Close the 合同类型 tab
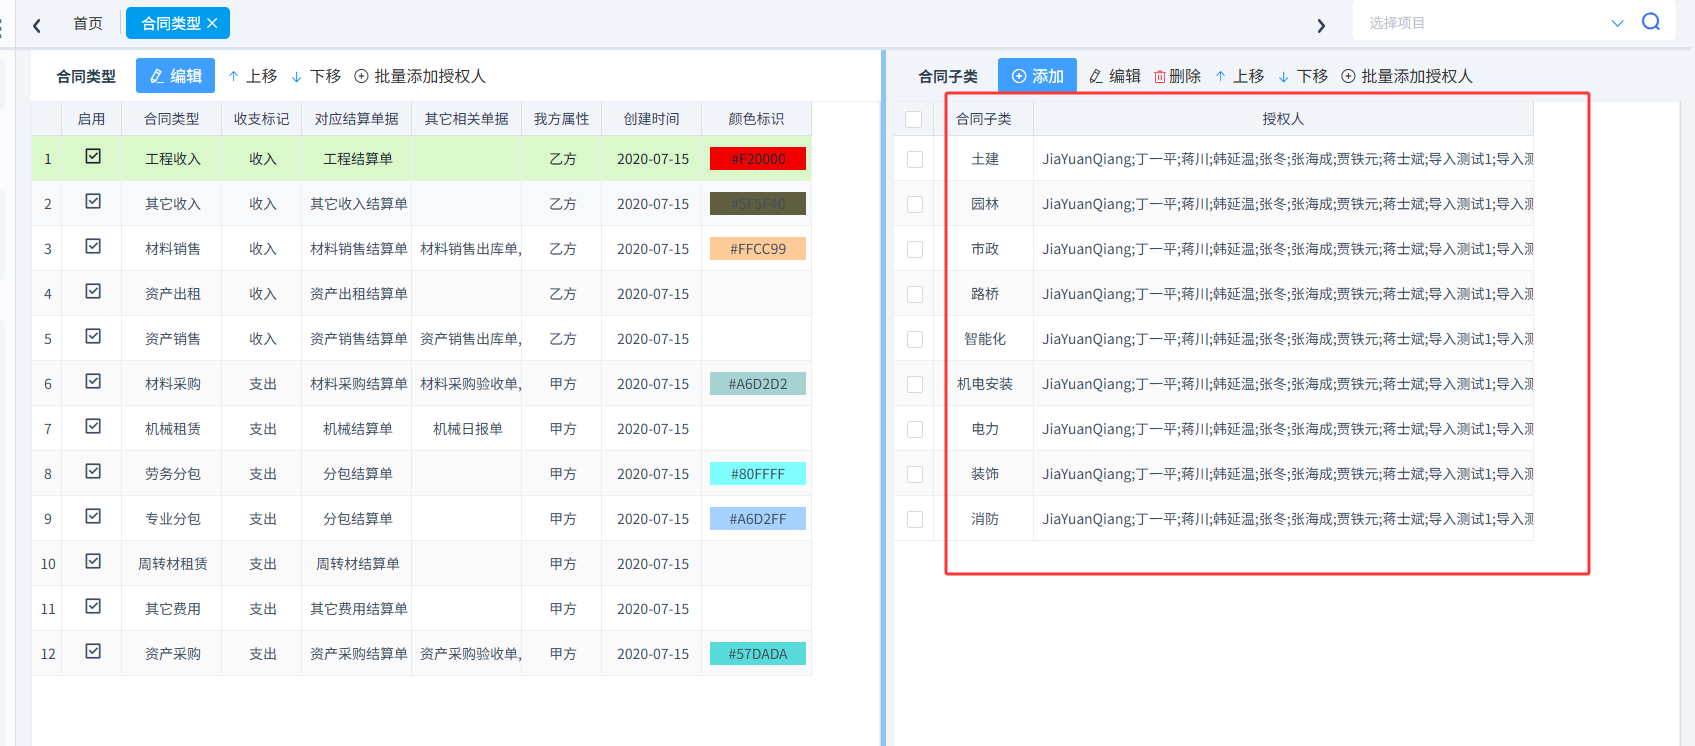The width and height of the screenshot is (1695, 746). [212, 23]
